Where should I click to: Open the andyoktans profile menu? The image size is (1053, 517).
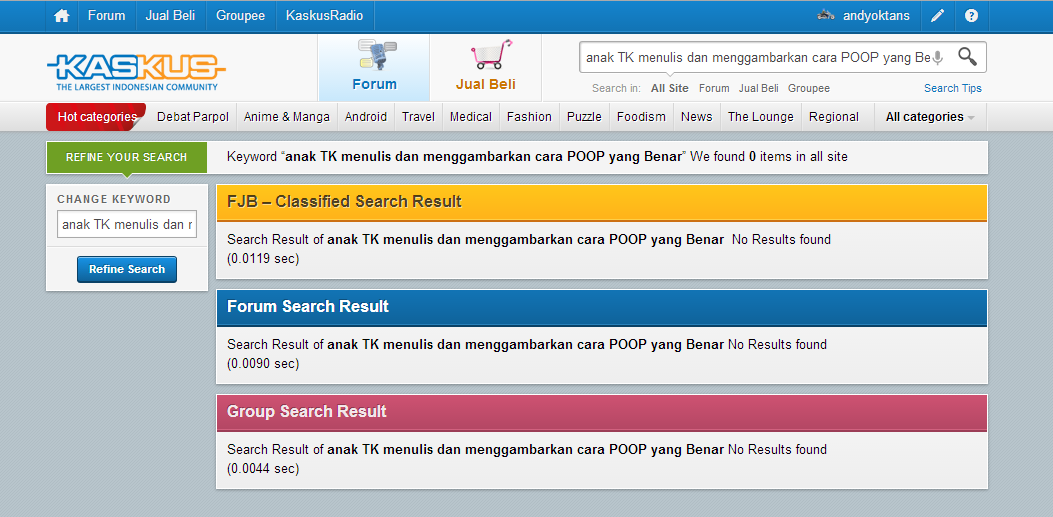pos(876,16)
